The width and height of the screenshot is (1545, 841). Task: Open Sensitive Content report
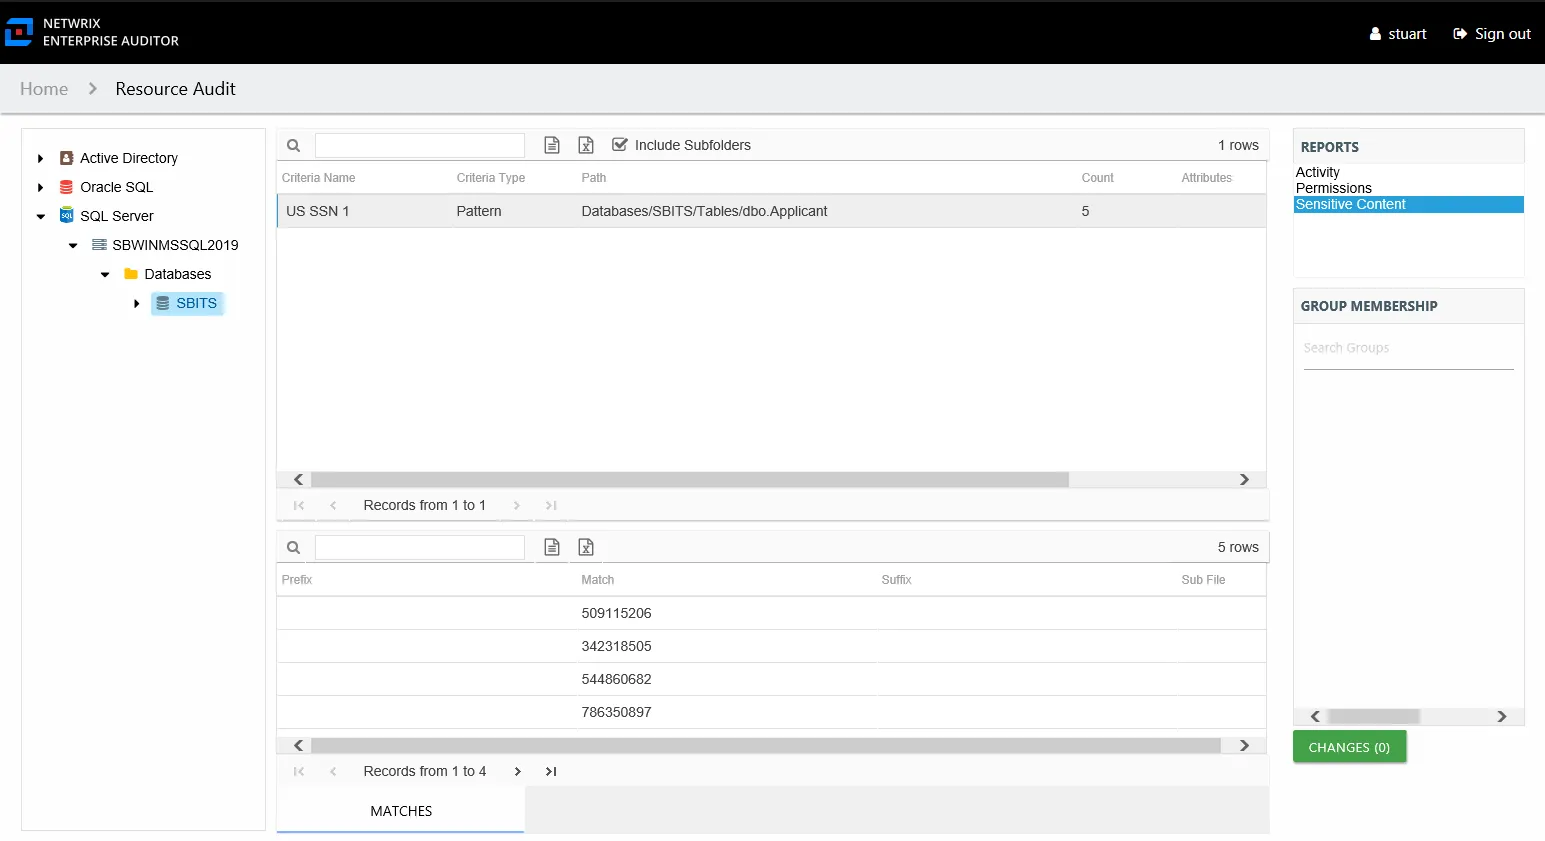coord(1409,204)
